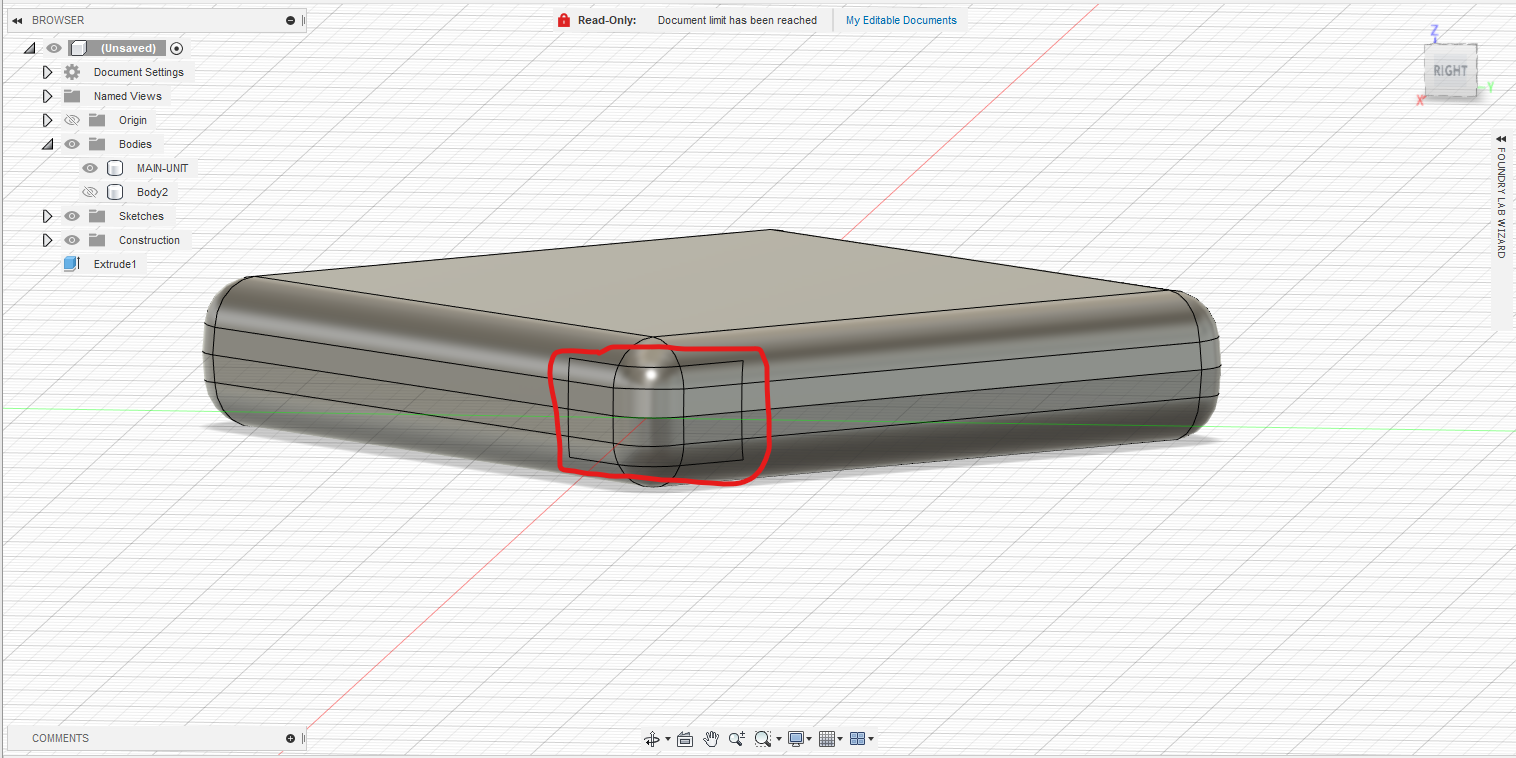Collapse the Bodies folder

click(46, 143)
